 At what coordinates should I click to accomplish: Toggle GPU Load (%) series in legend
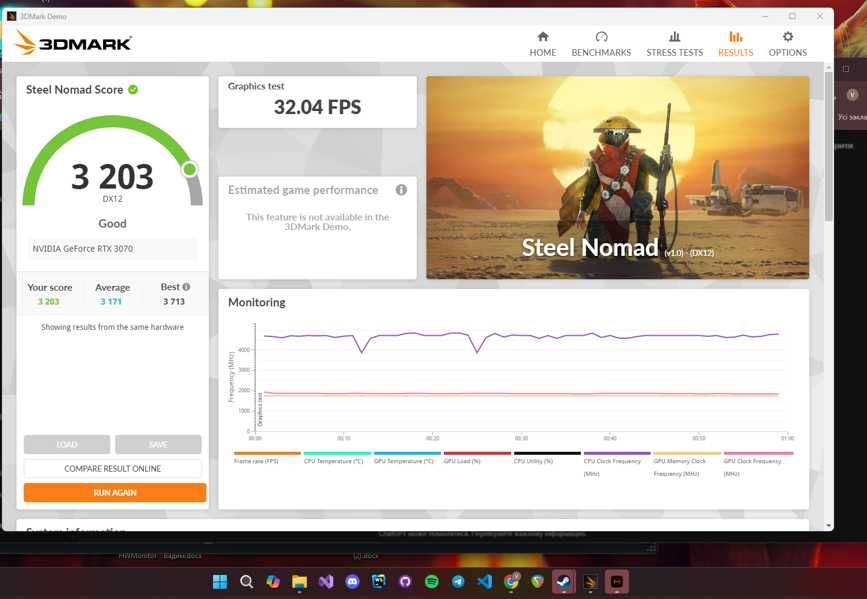pyautogui.click(x=477, y=457)
